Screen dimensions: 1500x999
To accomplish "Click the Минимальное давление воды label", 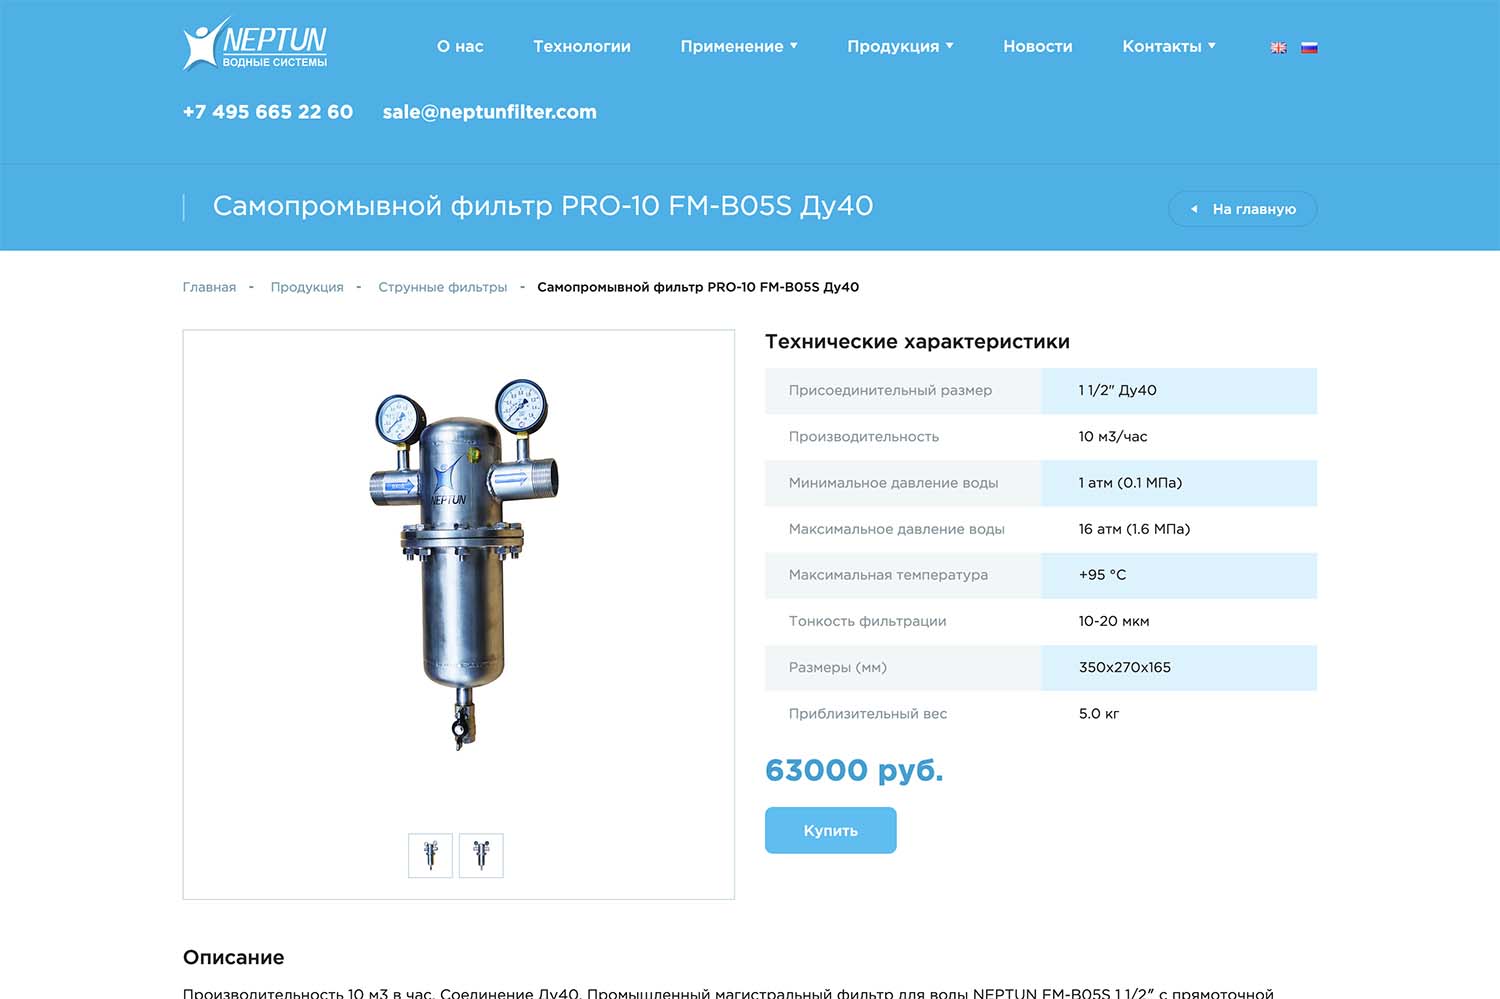I will pos(893,483).
